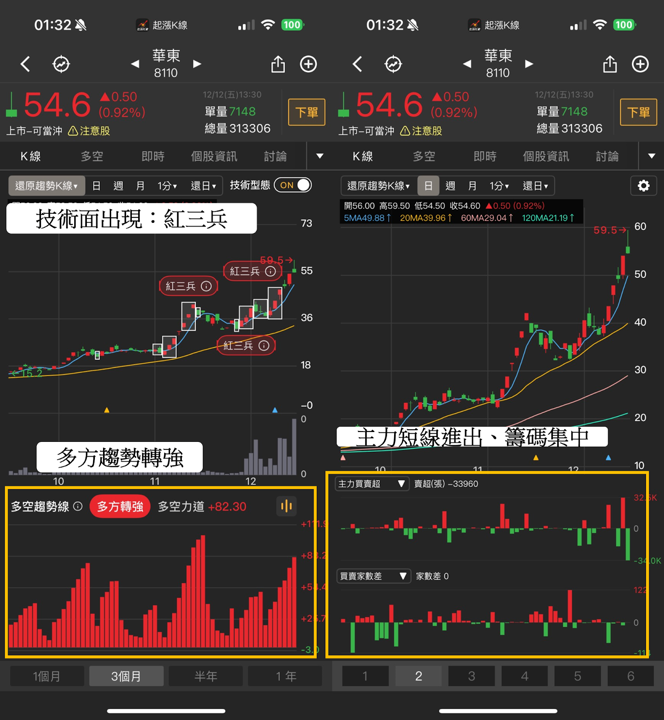
Task: Select the 半年 range button
Action: tap(206, 676)
